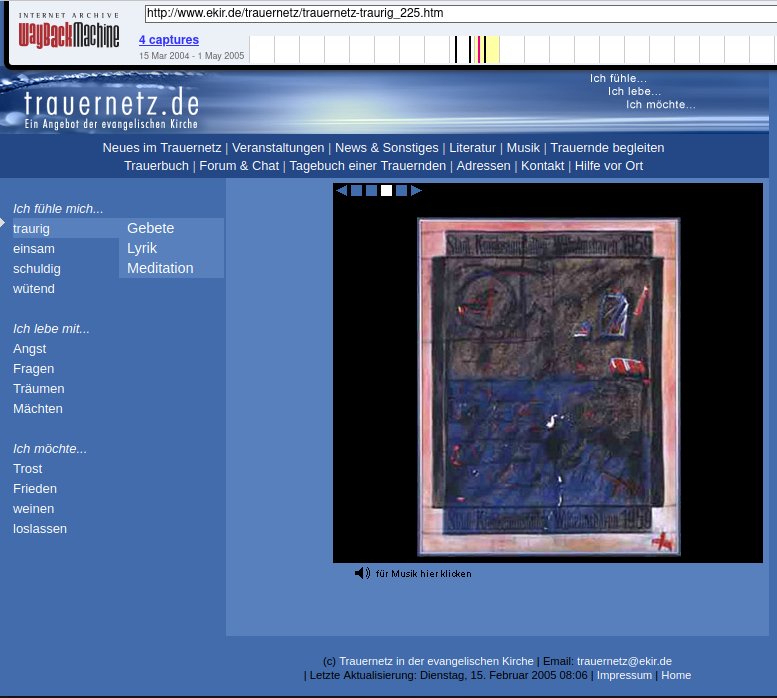The image size is (777, 698).
Task: Select 'wütend' in sidebar
Action: [x=34, y=288]
